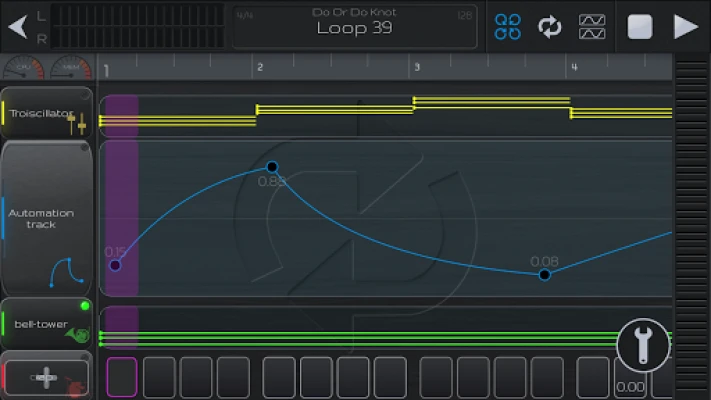The width and height of the screenshot is (711, 400).
Task: Select the Automation track header
Action: 47,219
